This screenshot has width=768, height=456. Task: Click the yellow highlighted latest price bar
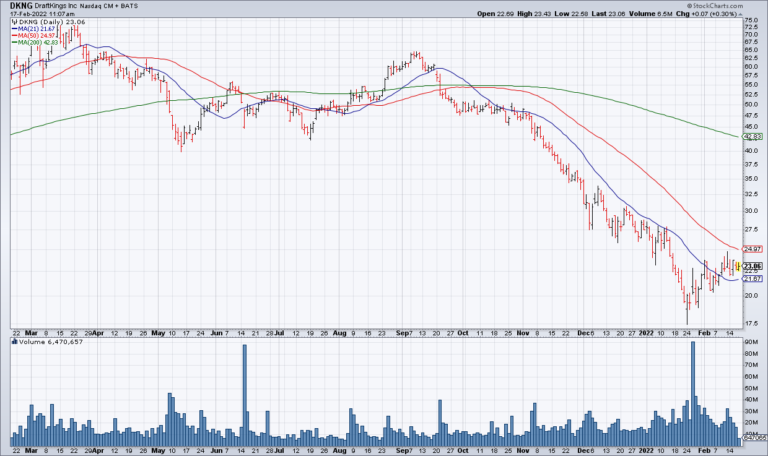pos(736,265)
